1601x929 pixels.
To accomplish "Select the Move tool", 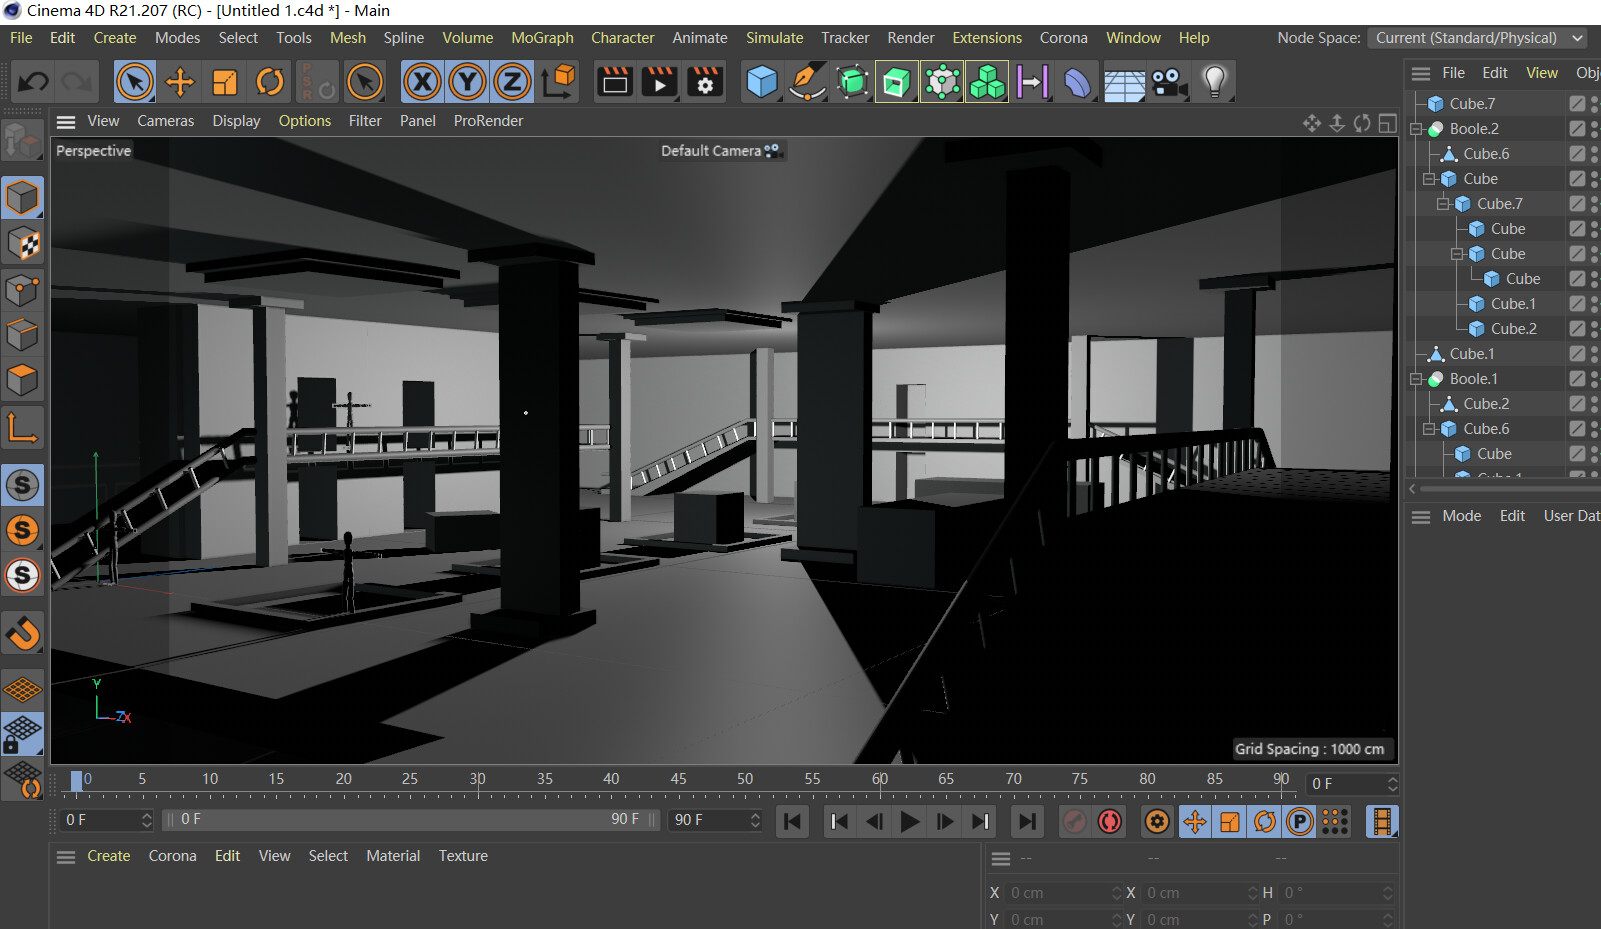I will 180,82.
